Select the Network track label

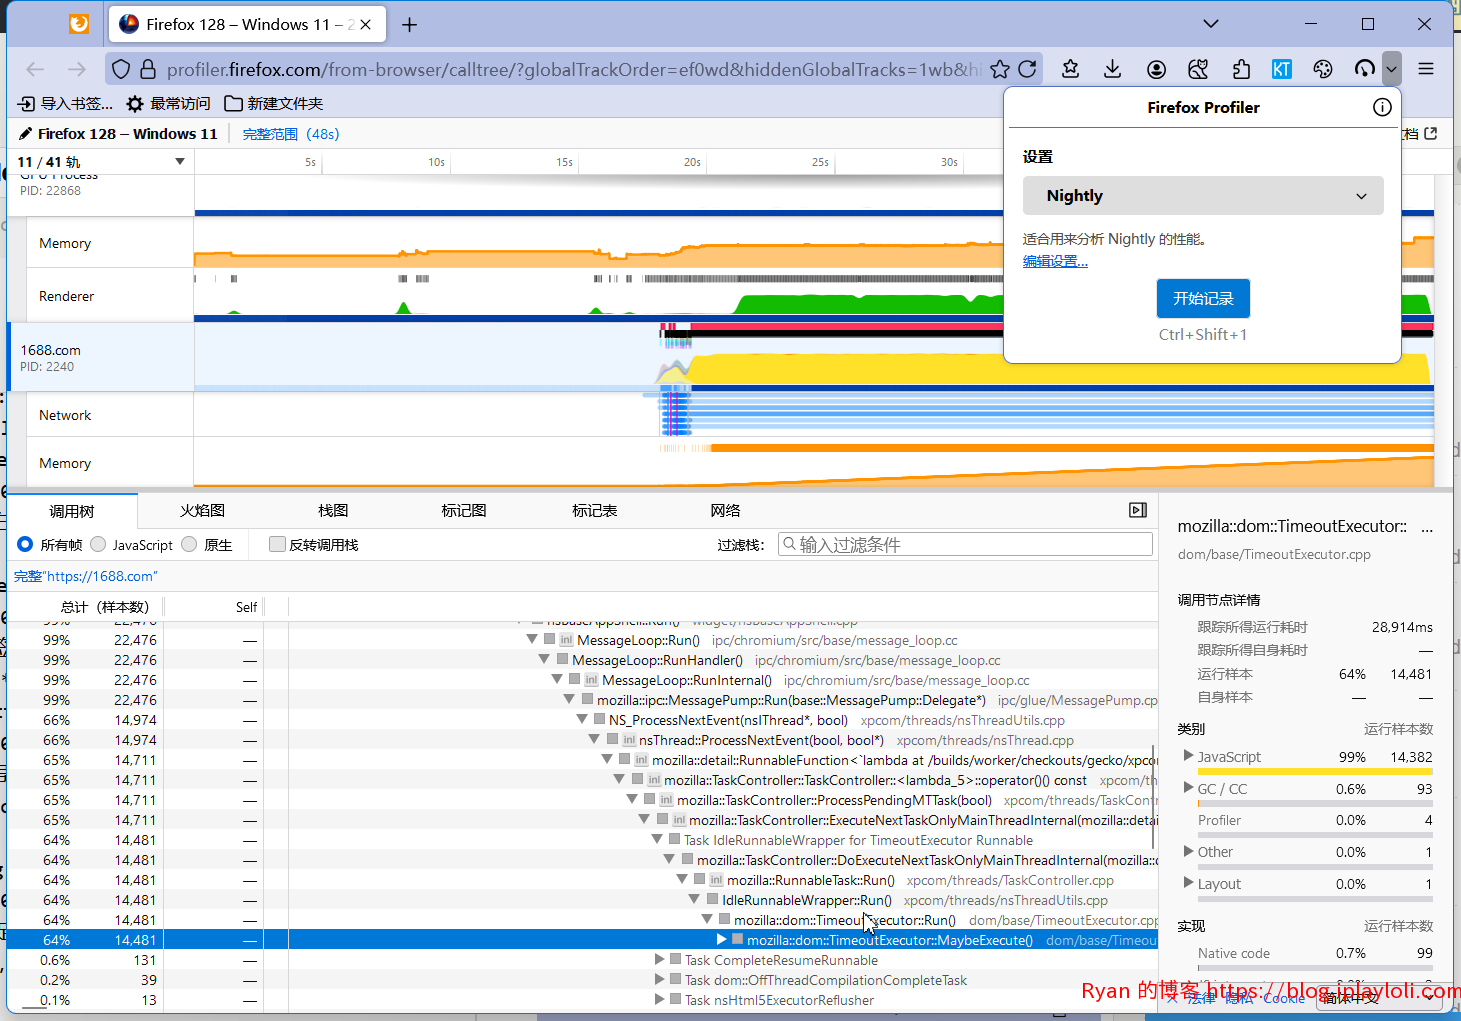[x=65, y=415]
